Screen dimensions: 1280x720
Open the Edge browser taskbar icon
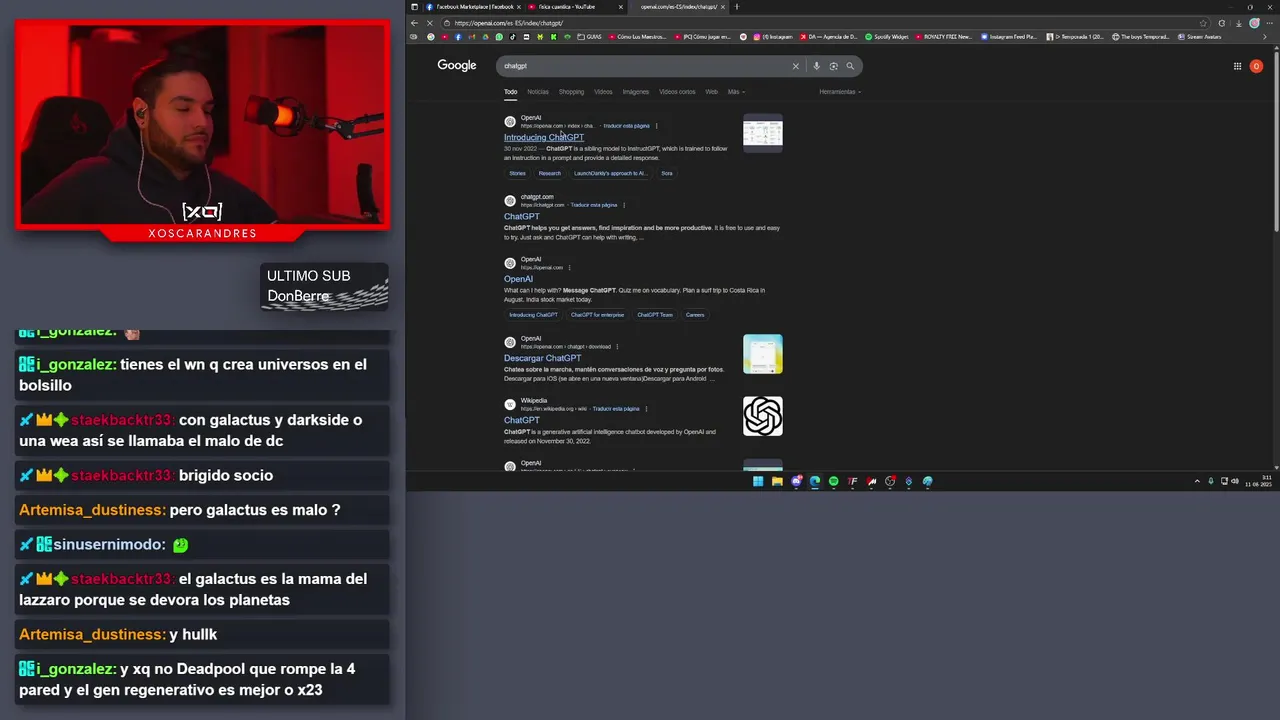pyautogui.click(x=815, y=481)
